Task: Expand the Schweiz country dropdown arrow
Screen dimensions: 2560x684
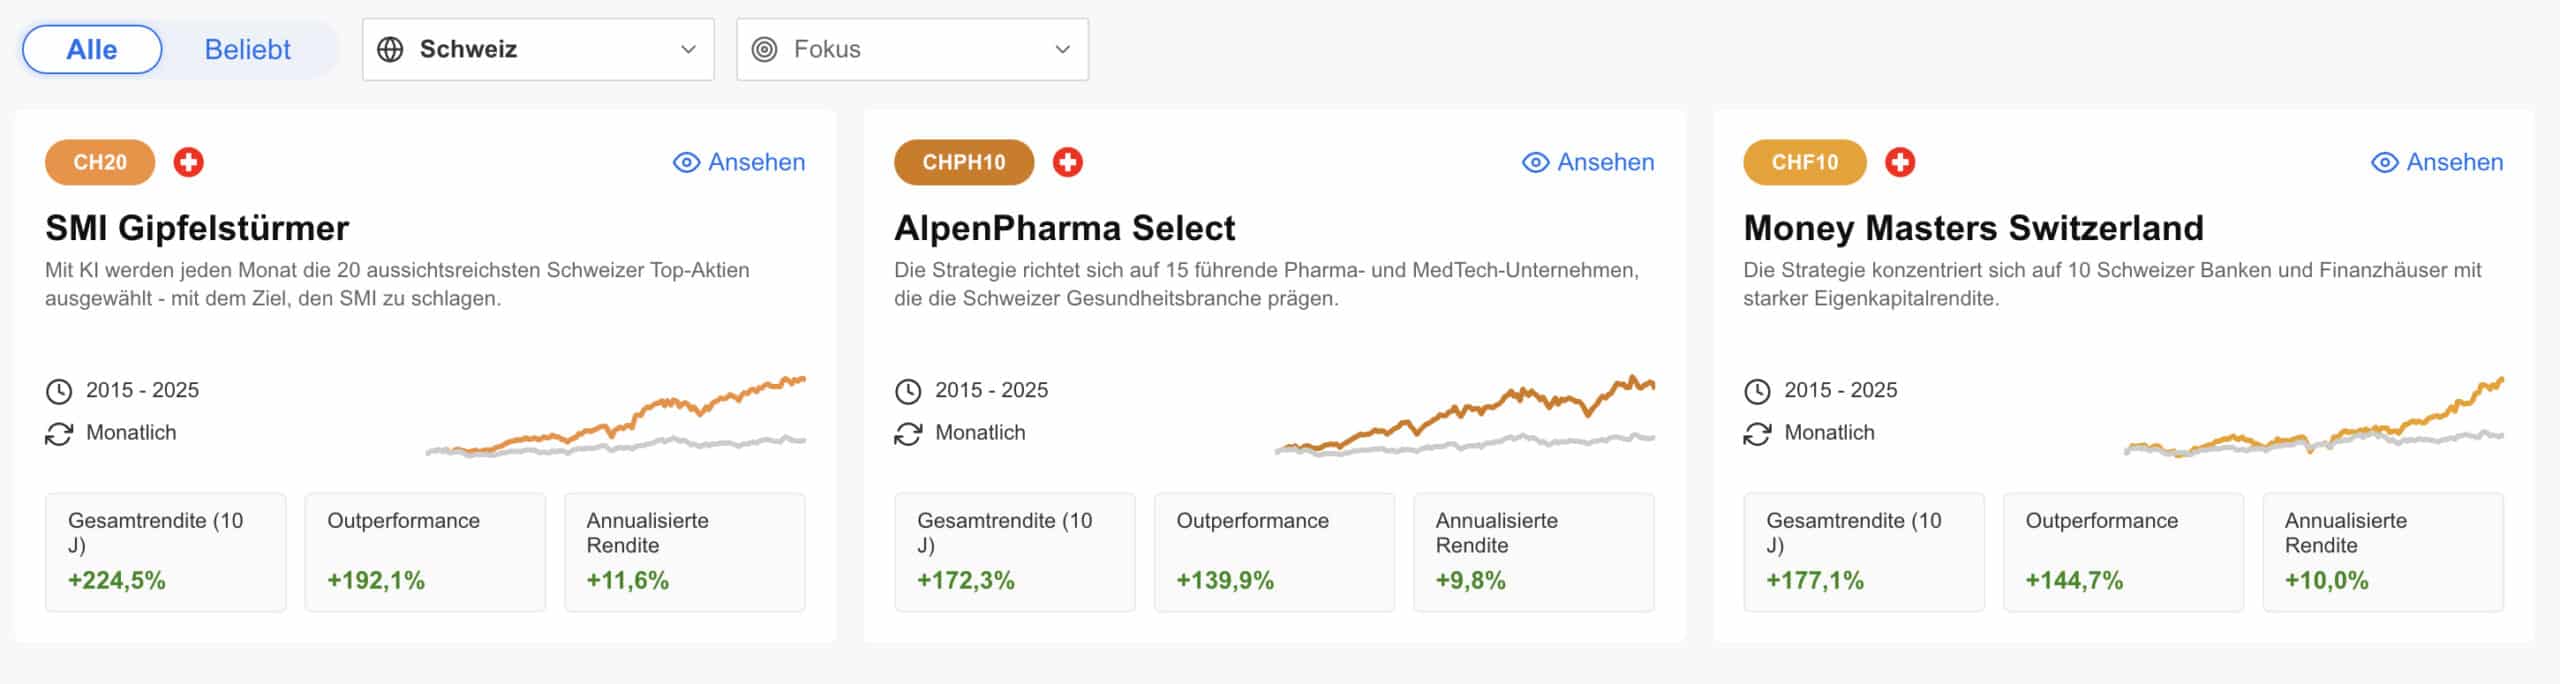Action: click(x=688, y=49)
